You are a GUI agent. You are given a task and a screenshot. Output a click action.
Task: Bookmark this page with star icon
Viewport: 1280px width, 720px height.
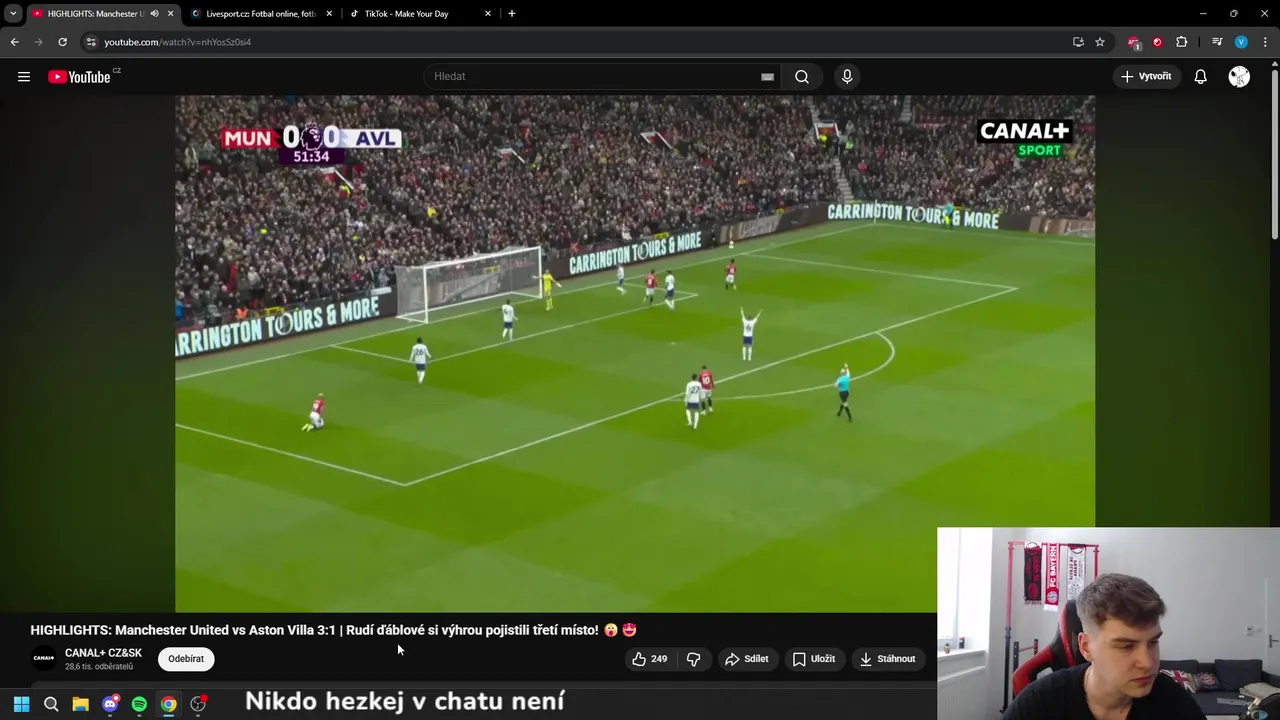click(1100, 42)
